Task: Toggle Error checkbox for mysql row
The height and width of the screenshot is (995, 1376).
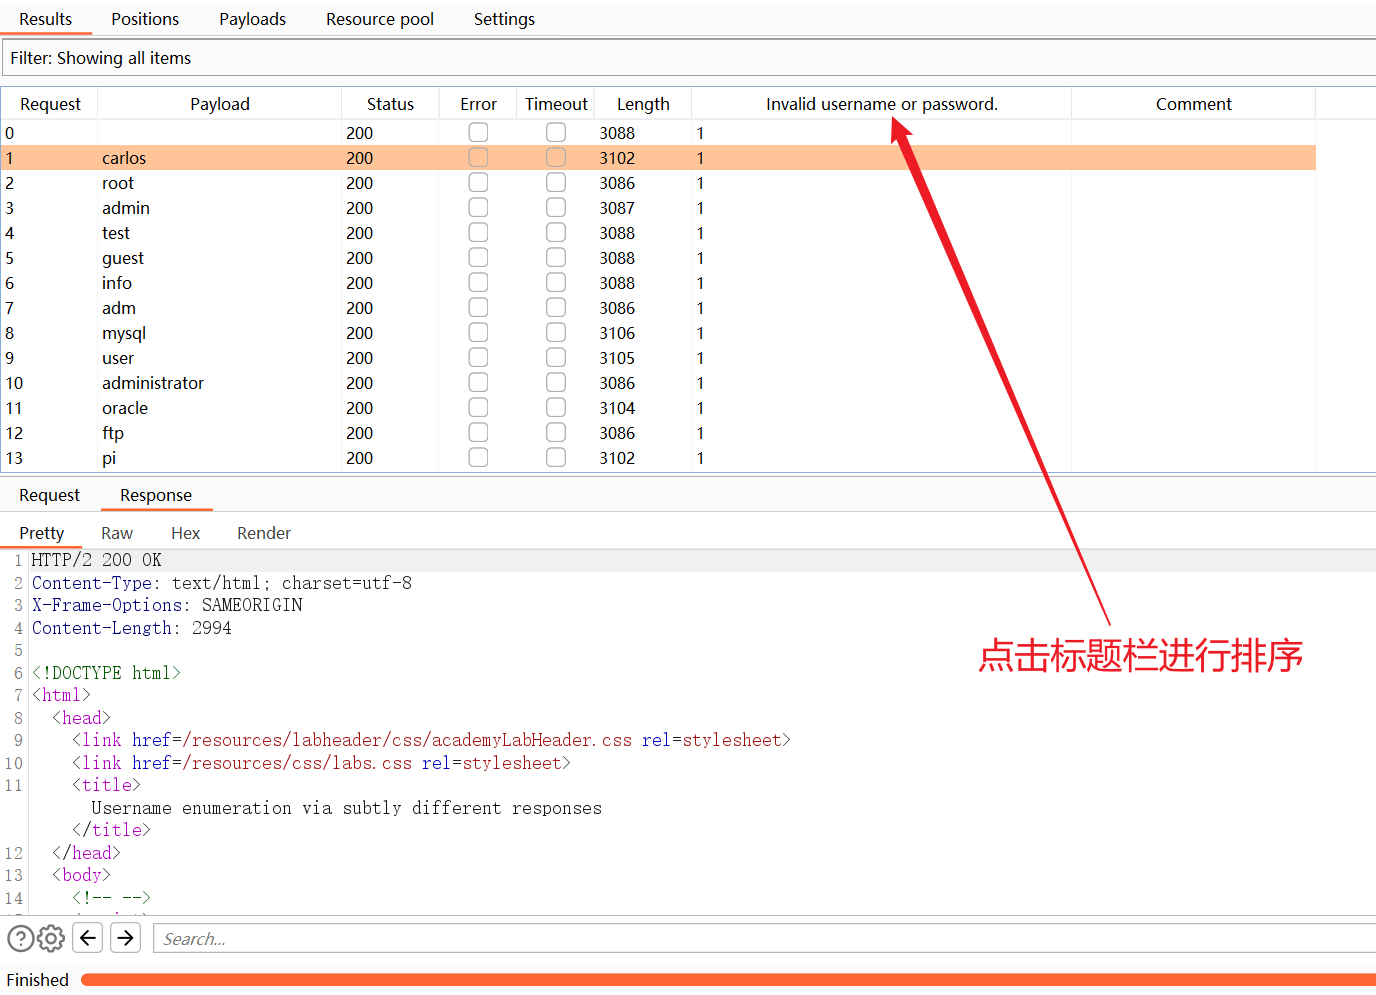Action: point(478,333)
